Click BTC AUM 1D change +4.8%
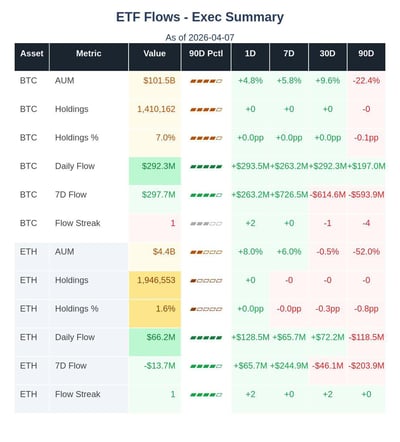Screen dimensions: 400x442 [250, 81]
